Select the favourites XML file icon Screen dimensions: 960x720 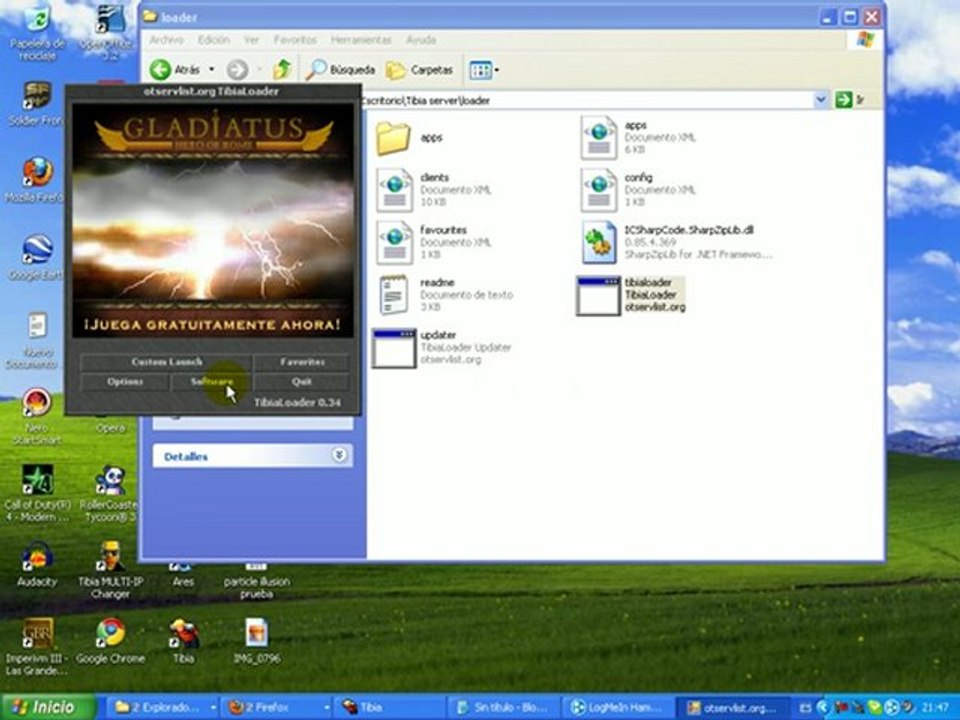[x=394, y=242]
